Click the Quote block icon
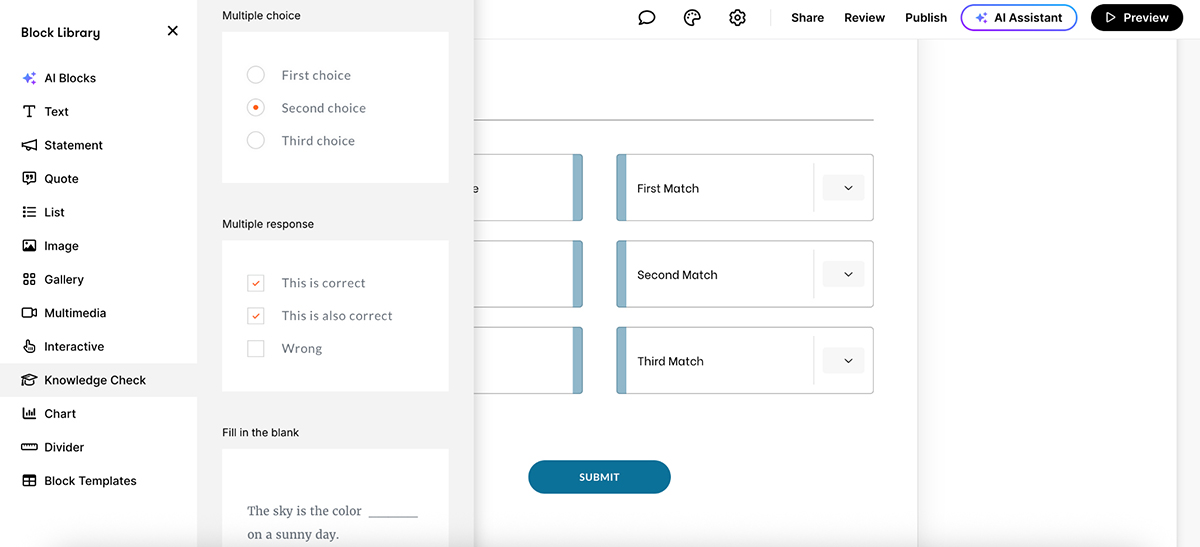1200x547 pixels. [29, 179]
